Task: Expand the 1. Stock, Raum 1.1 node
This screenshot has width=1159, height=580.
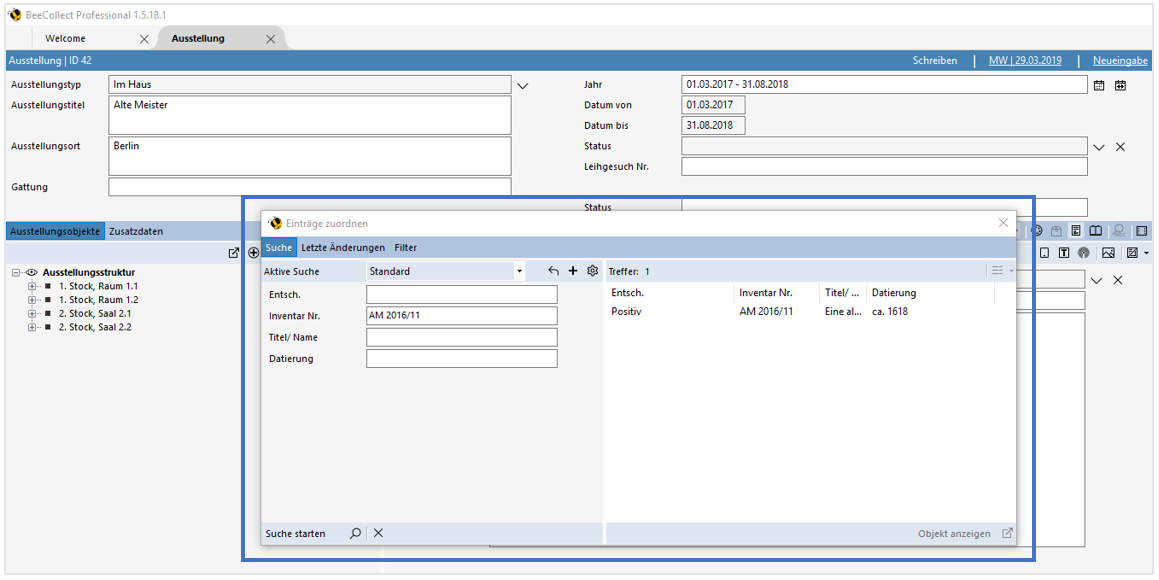Action: click(32, 286)
